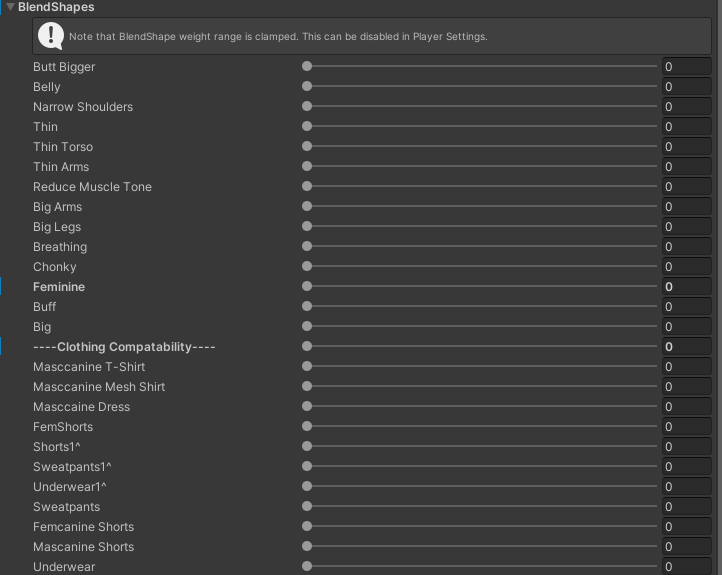
Task: Collapse the BlendShapes foldout arrow
Action: click(10, 7)
